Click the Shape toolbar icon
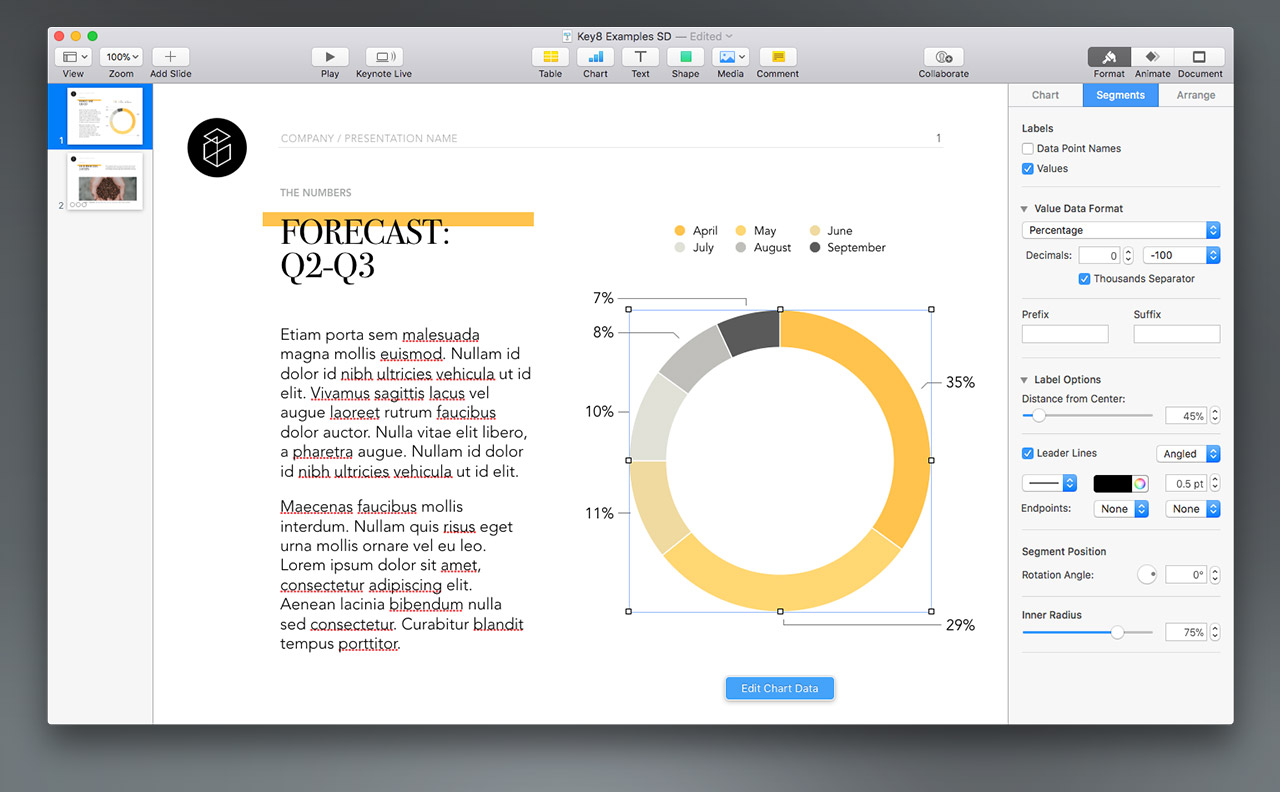 tap(685, 58)
